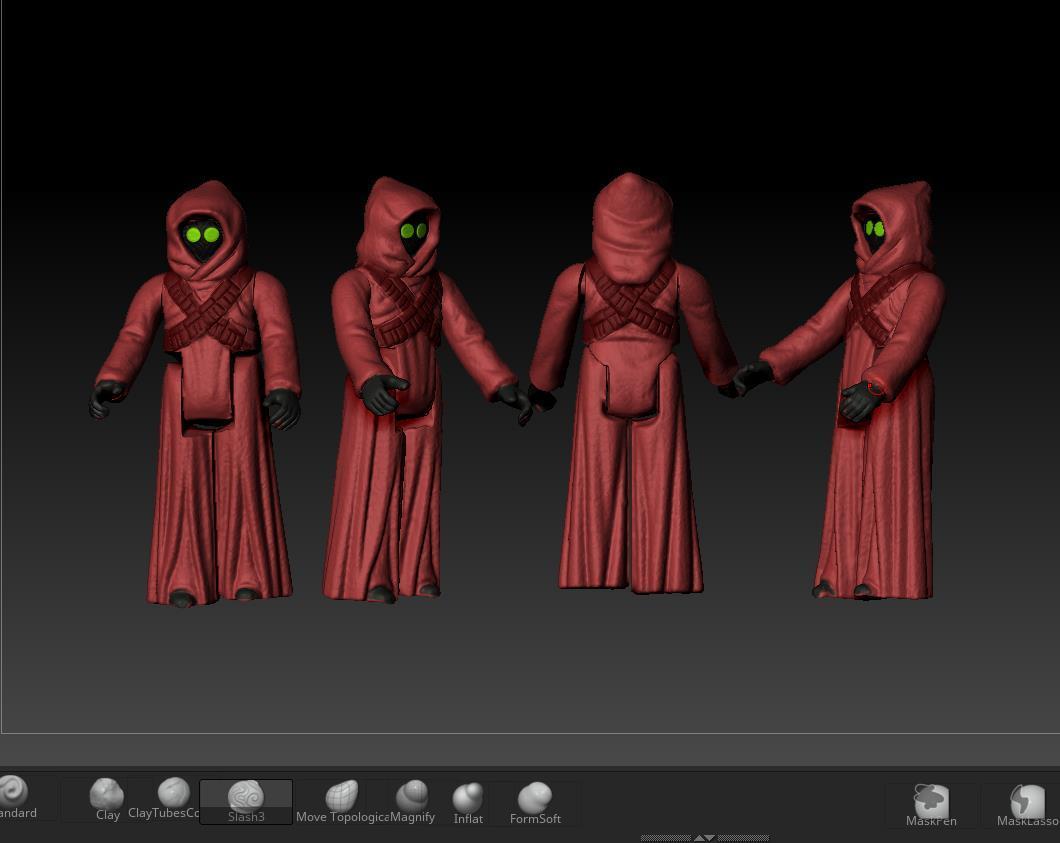Image resolution: width=1060 pixels, height=843 pixels.
Task: Select the Clay brush
Action: click(107, 800)
